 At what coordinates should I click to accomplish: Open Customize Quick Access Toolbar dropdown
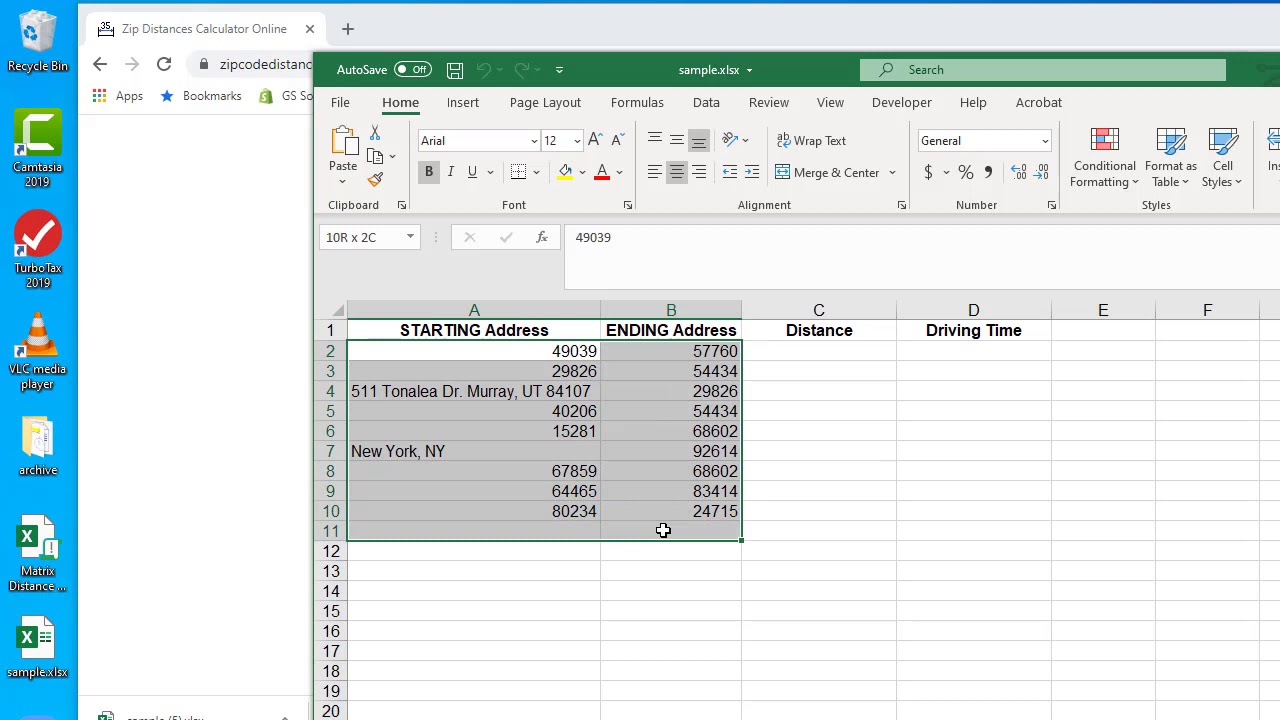point(559,70)
